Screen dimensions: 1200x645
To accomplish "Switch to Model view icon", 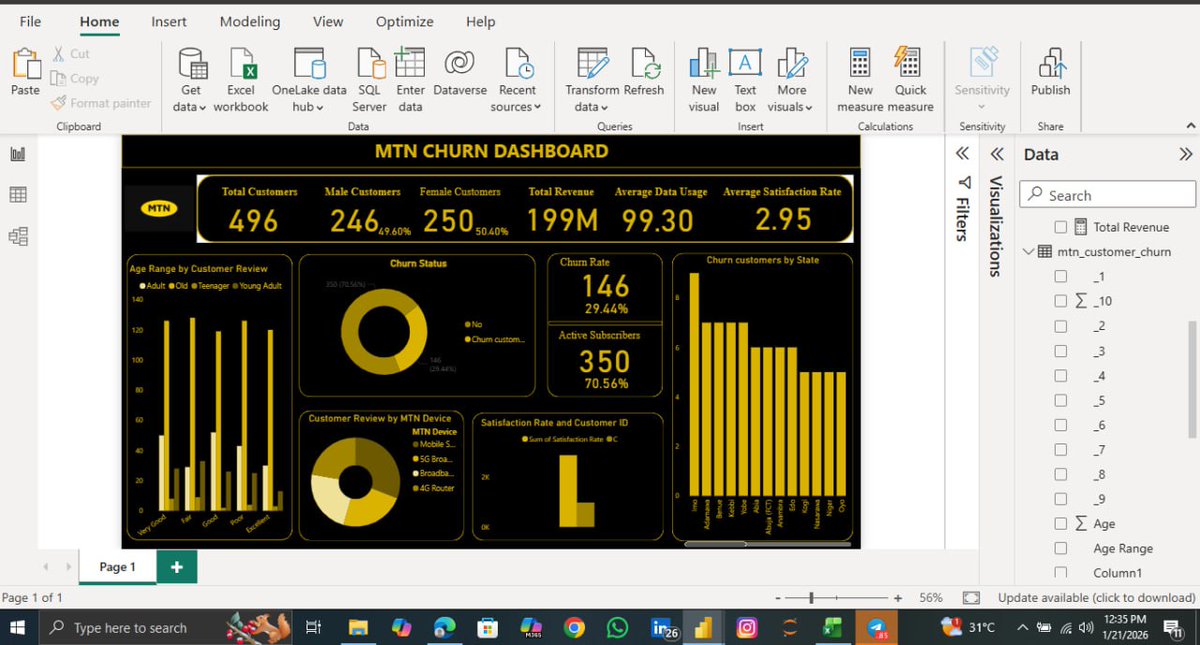I will coord(18,236).
